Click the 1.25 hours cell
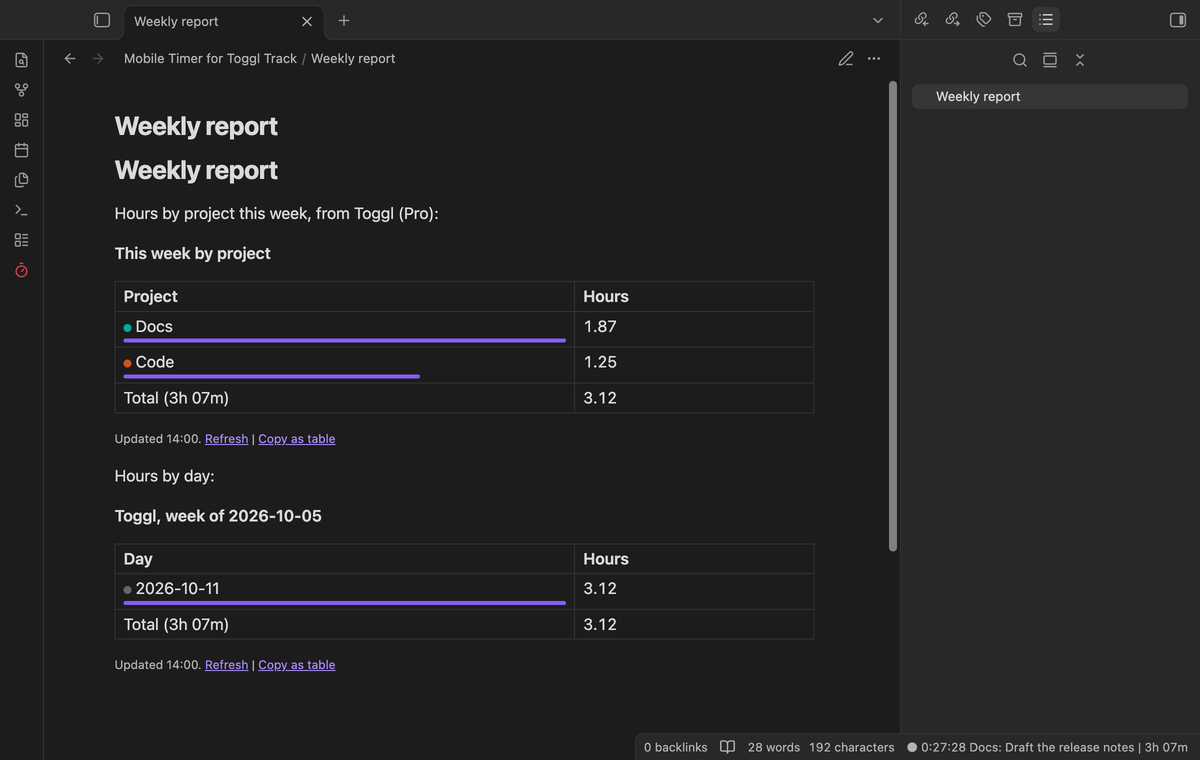The image size is (1200, 760). (694, 365)
